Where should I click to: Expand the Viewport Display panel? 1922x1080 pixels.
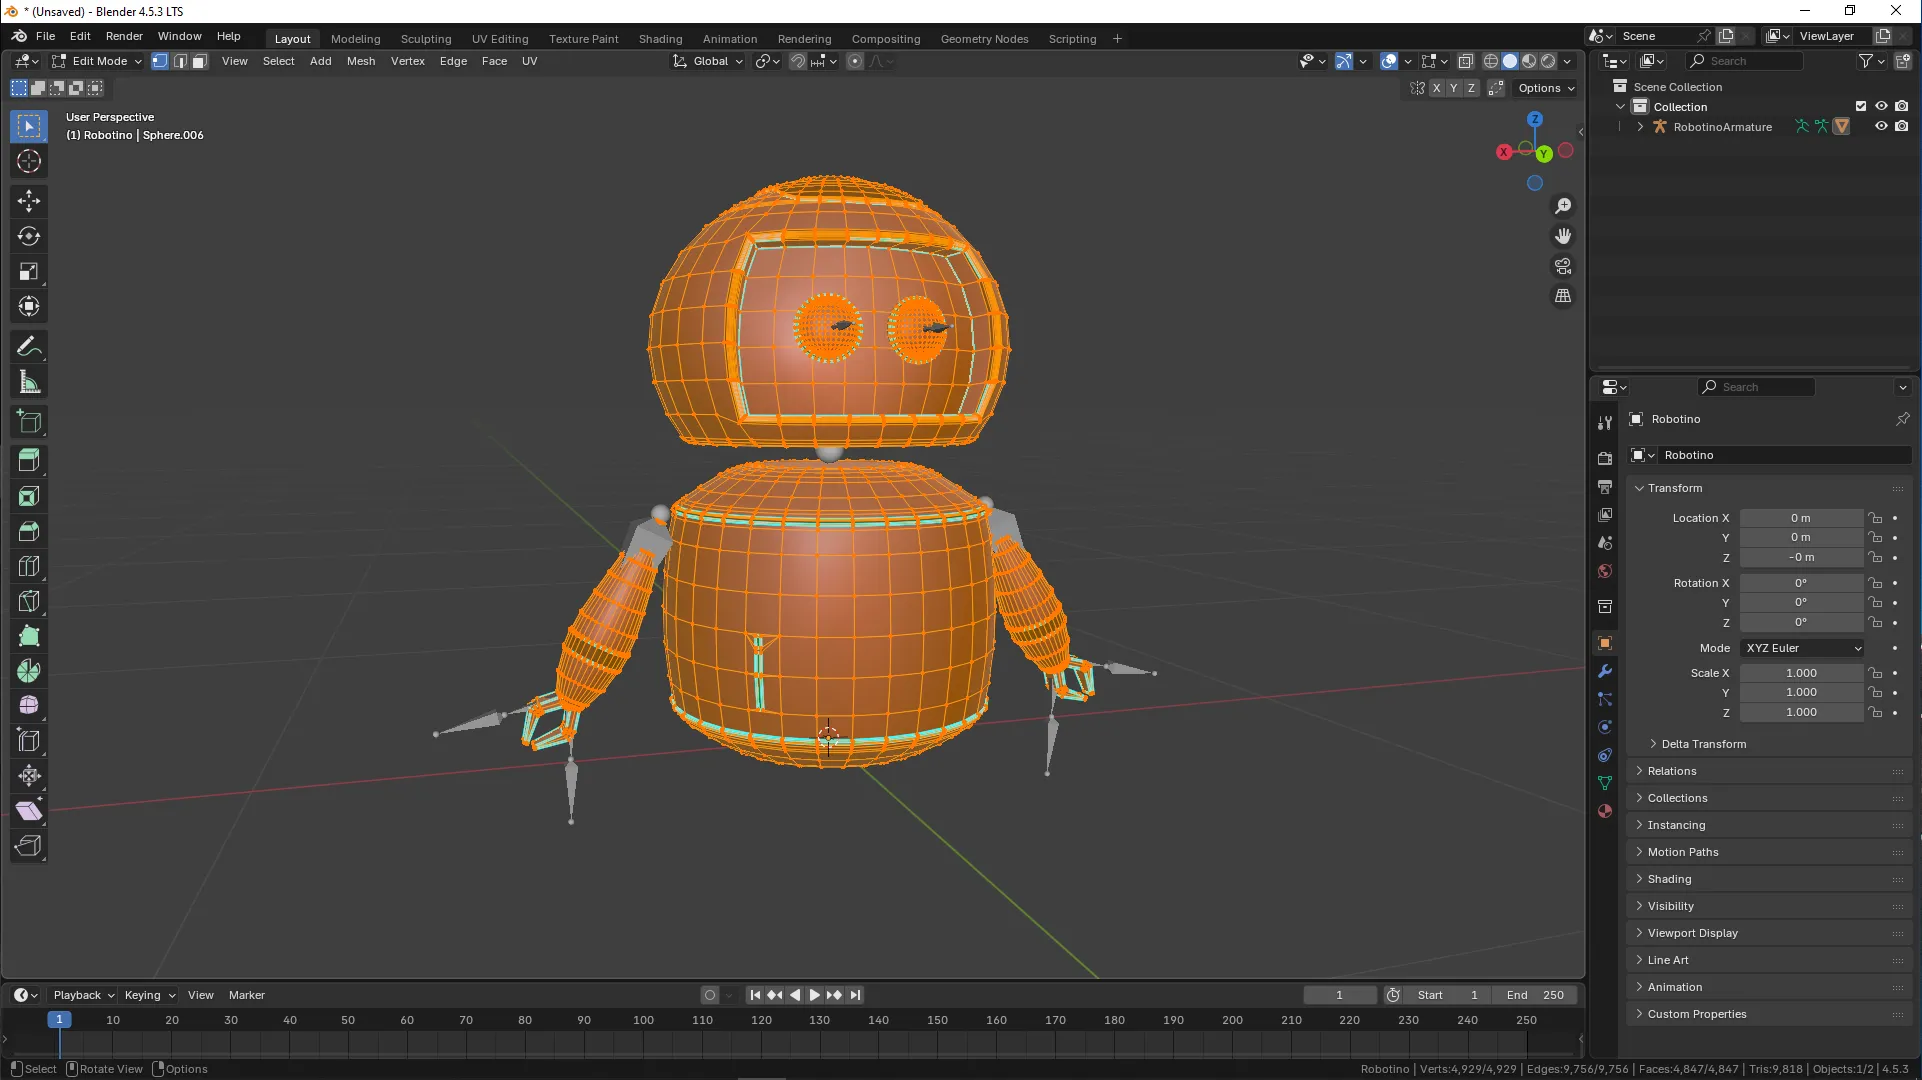pos(1693,932)
